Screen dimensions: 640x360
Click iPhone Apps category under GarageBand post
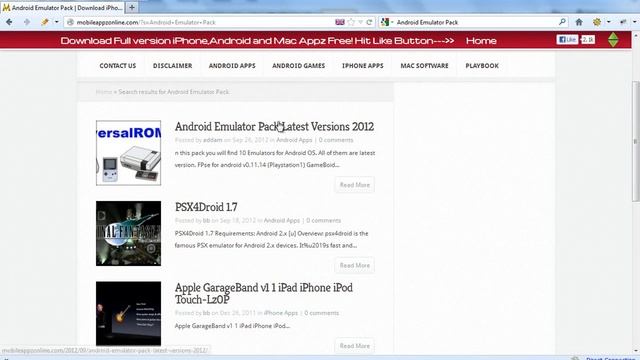(281, 313)
